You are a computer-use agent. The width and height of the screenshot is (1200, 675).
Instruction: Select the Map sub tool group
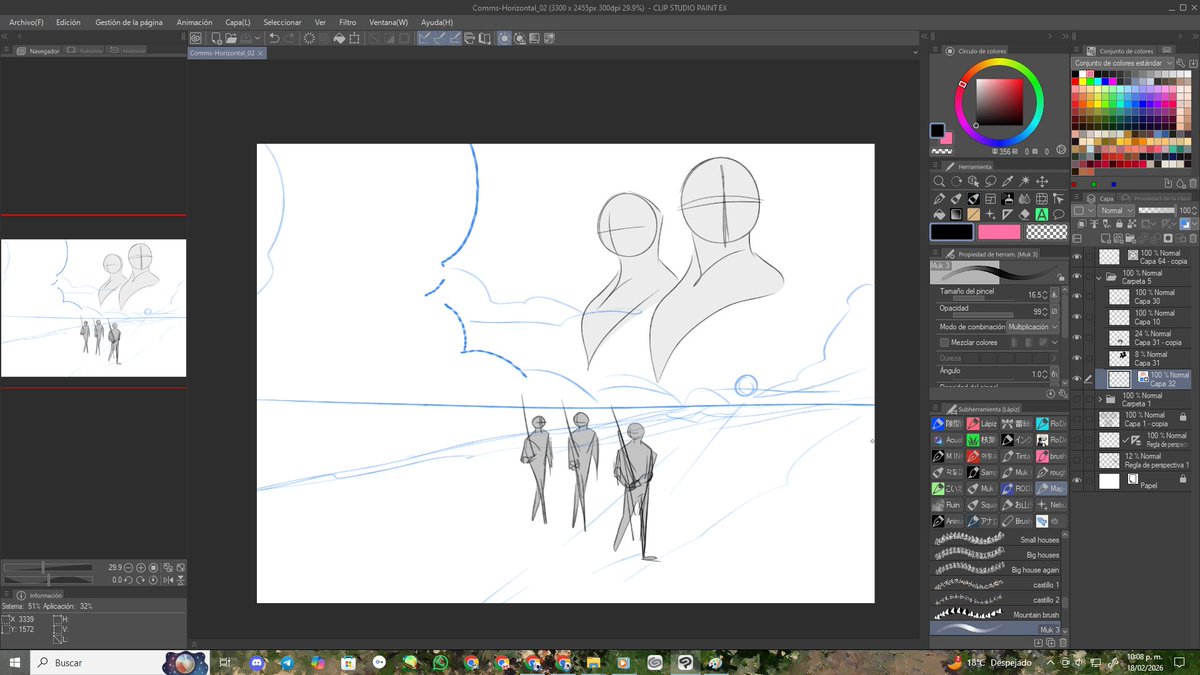(x=1050, y=489)
